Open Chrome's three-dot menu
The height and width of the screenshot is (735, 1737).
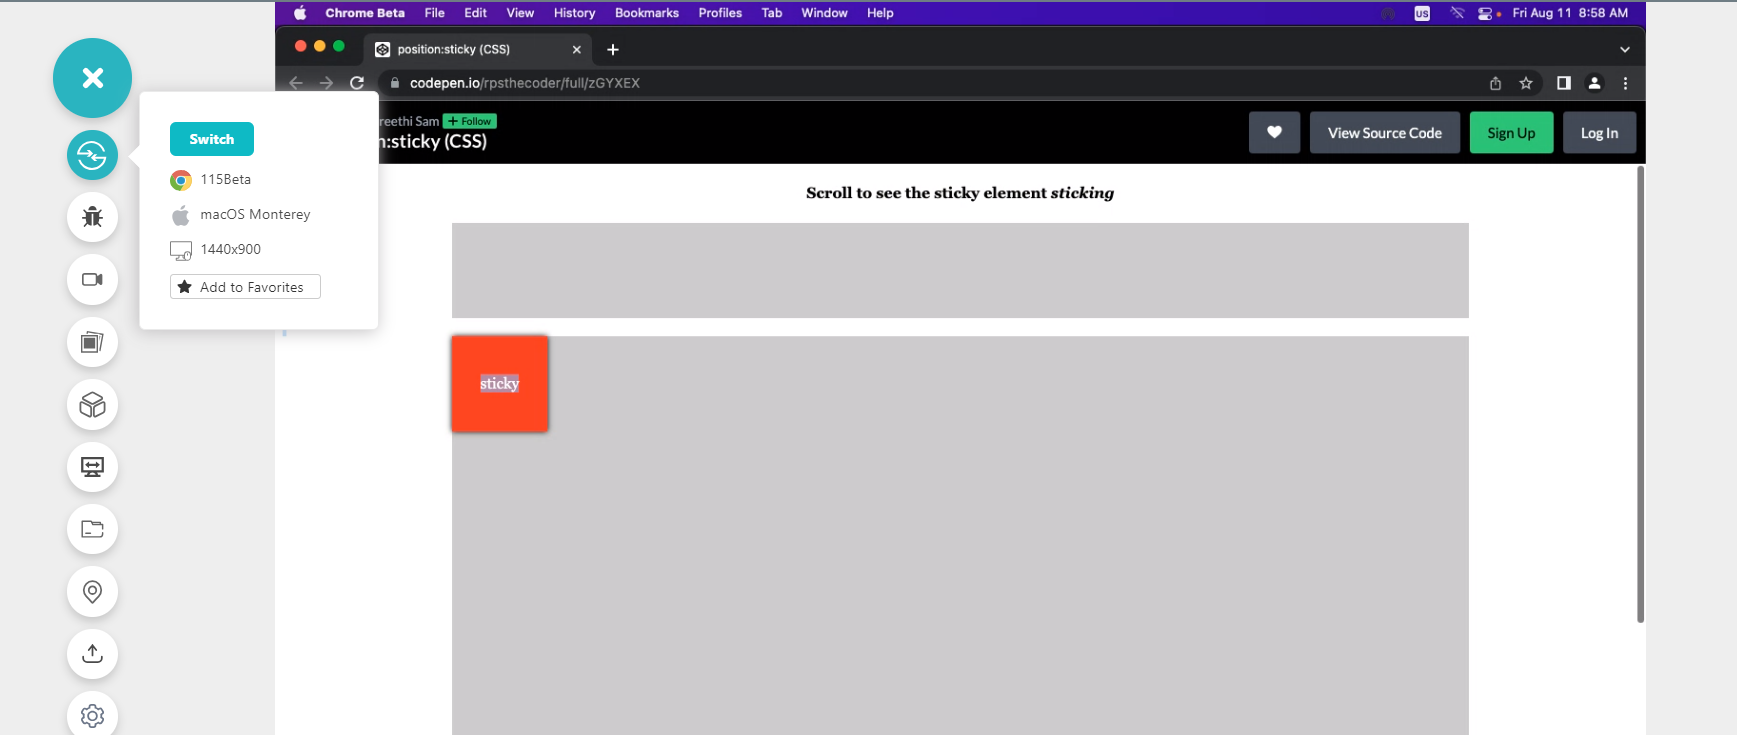click(x=1625, y=83)
